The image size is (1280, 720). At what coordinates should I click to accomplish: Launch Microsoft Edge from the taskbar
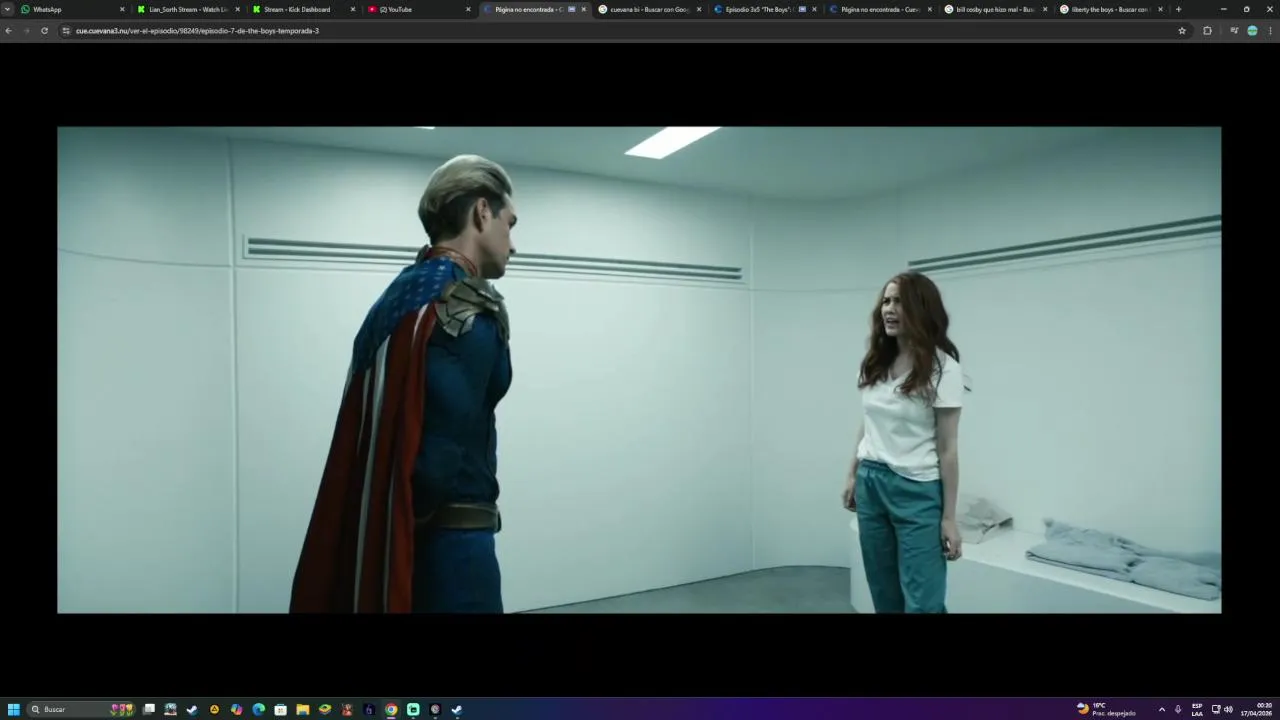pyautogui.click(x=258, y=709)
